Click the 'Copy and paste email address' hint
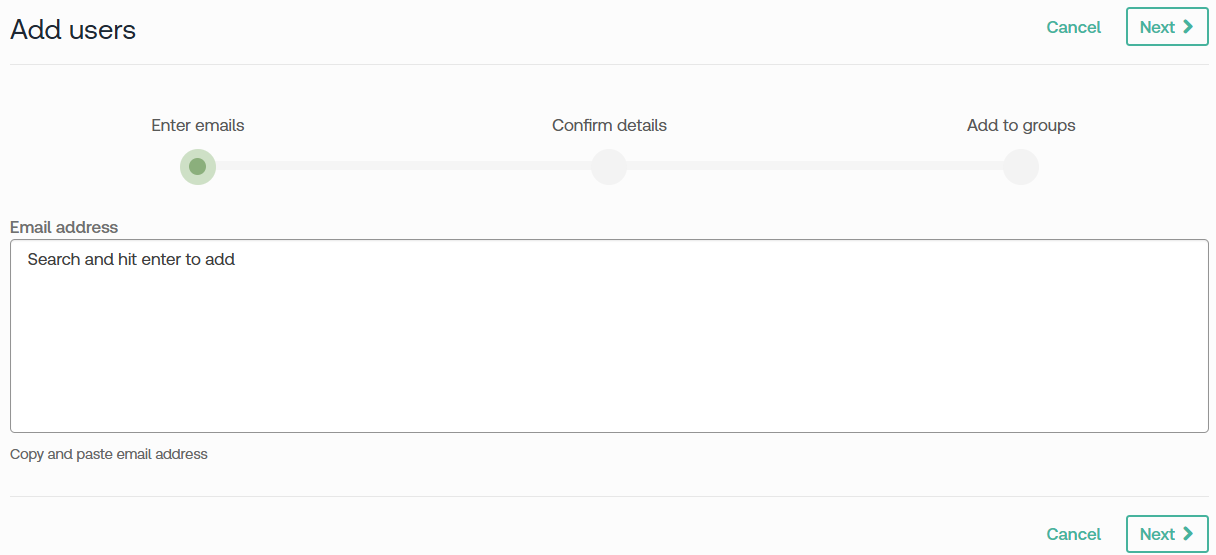Viewport: 1216px width, 555px height. tap(109, 454)
